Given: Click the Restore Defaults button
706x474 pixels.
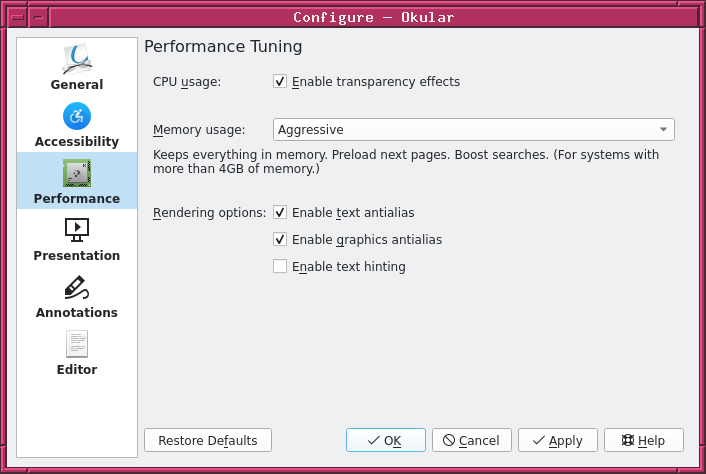Looking at the screenshot, I should (x=208, y=440).
